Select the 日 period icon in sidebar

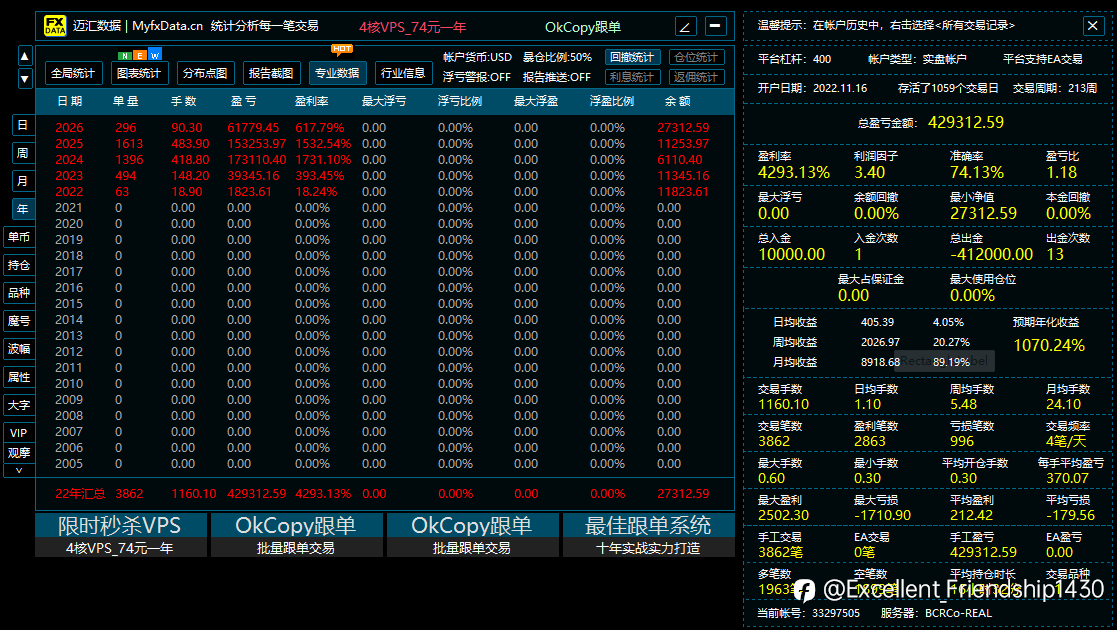[x=23, y=125]
